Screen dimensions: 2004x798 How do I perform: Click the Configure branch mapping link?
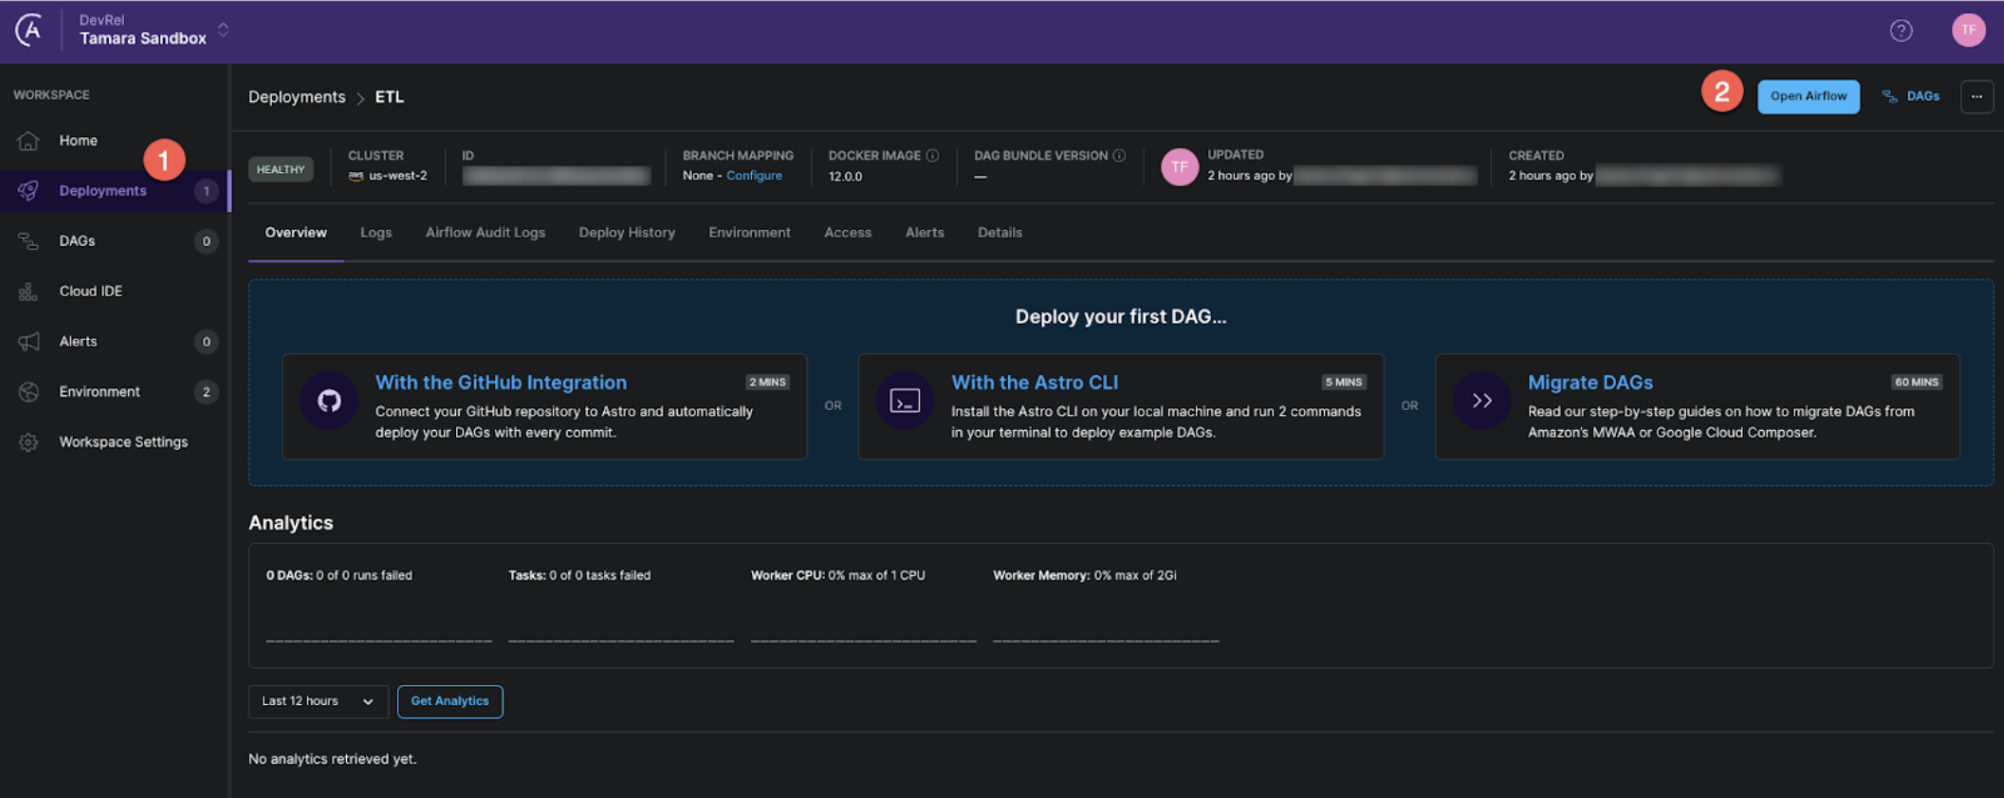754,176
